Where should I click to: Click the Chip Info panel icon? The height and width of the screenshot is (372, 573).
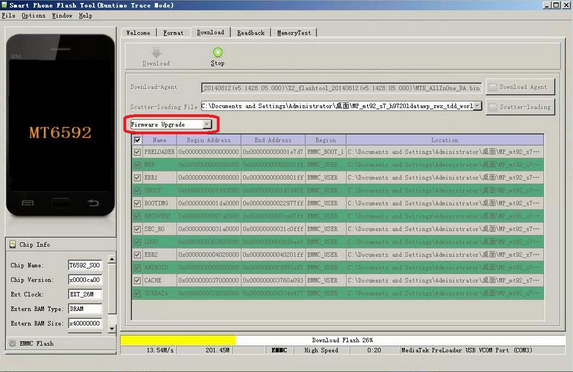tap(13, 244)
